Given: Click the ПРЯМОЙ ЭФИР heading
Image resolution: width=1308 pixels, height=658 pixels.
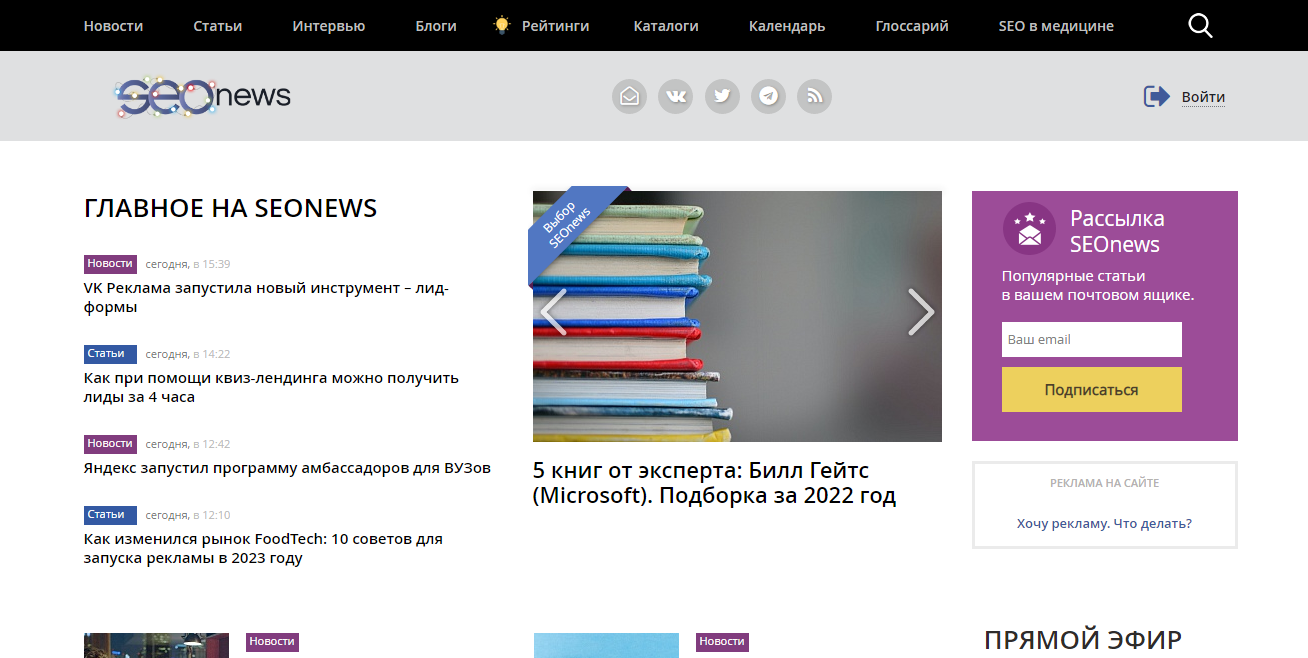Looking at the screenshot, I should [1083, 640].
